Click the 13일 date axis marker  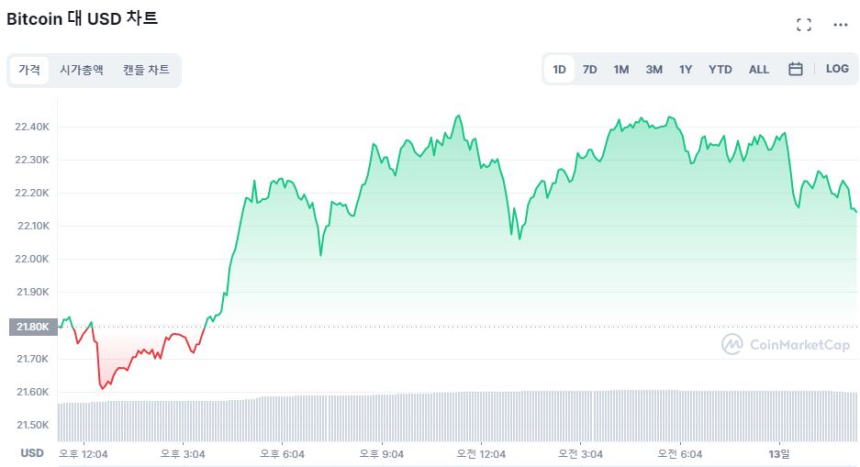[x=779, y=453]
